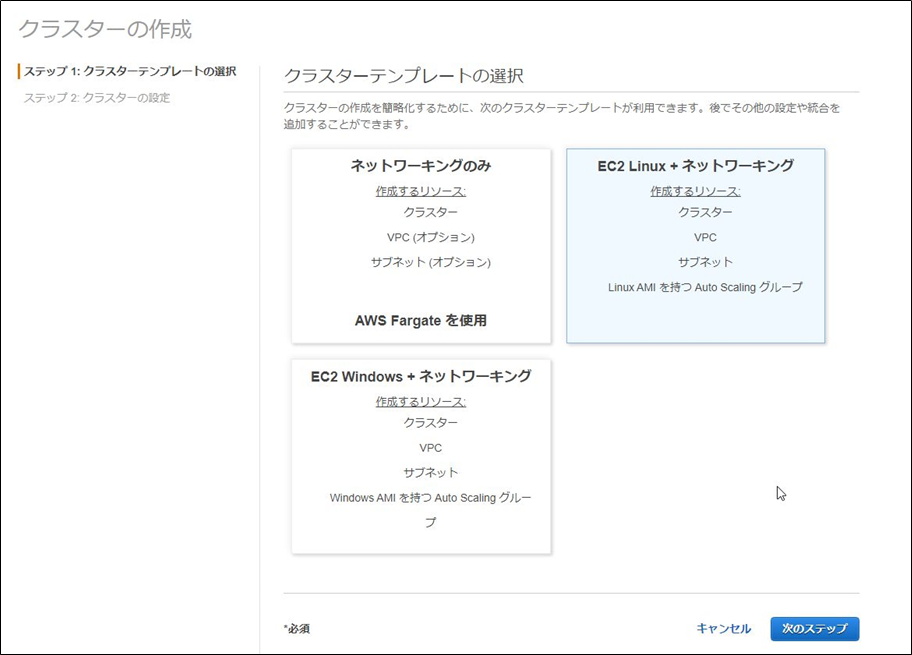
Task: Click the *必須 note
Action: (297, 629)
